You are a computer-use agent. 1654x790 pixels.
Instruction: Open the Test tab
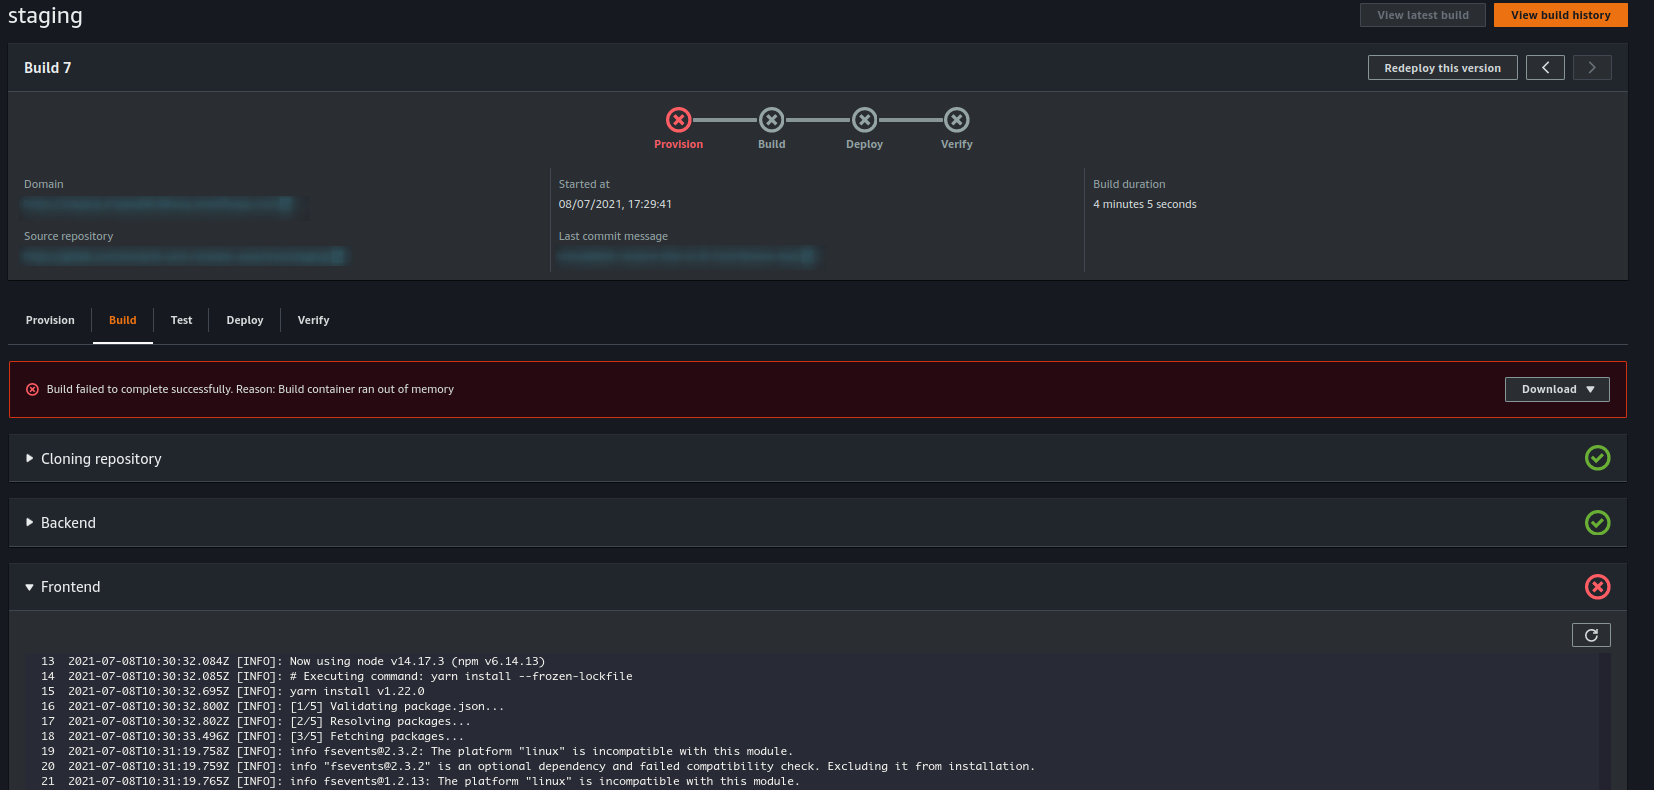click(x=181, y=320)
